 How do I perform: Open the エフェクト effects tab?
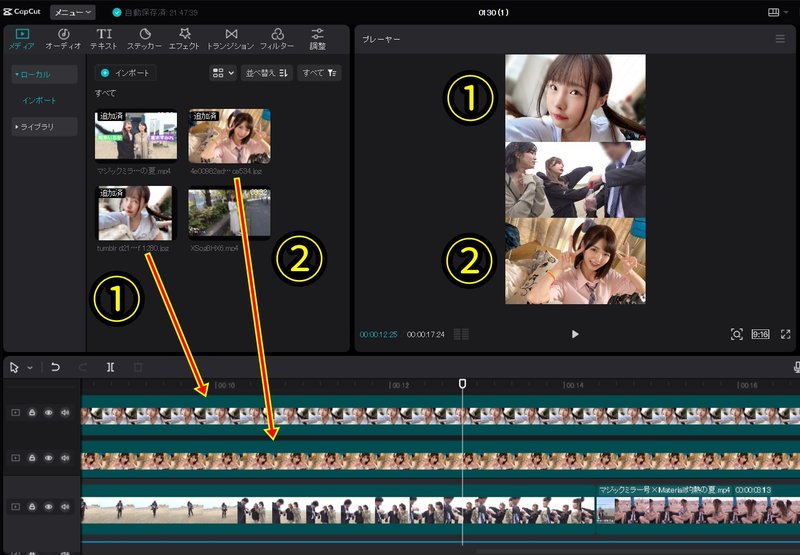[184, 39]
